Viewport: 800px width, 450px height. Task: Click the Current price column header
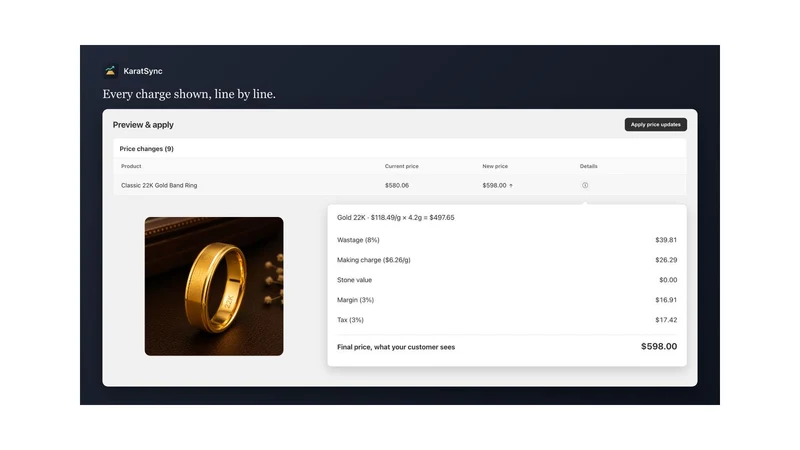(x=402, y=166)
